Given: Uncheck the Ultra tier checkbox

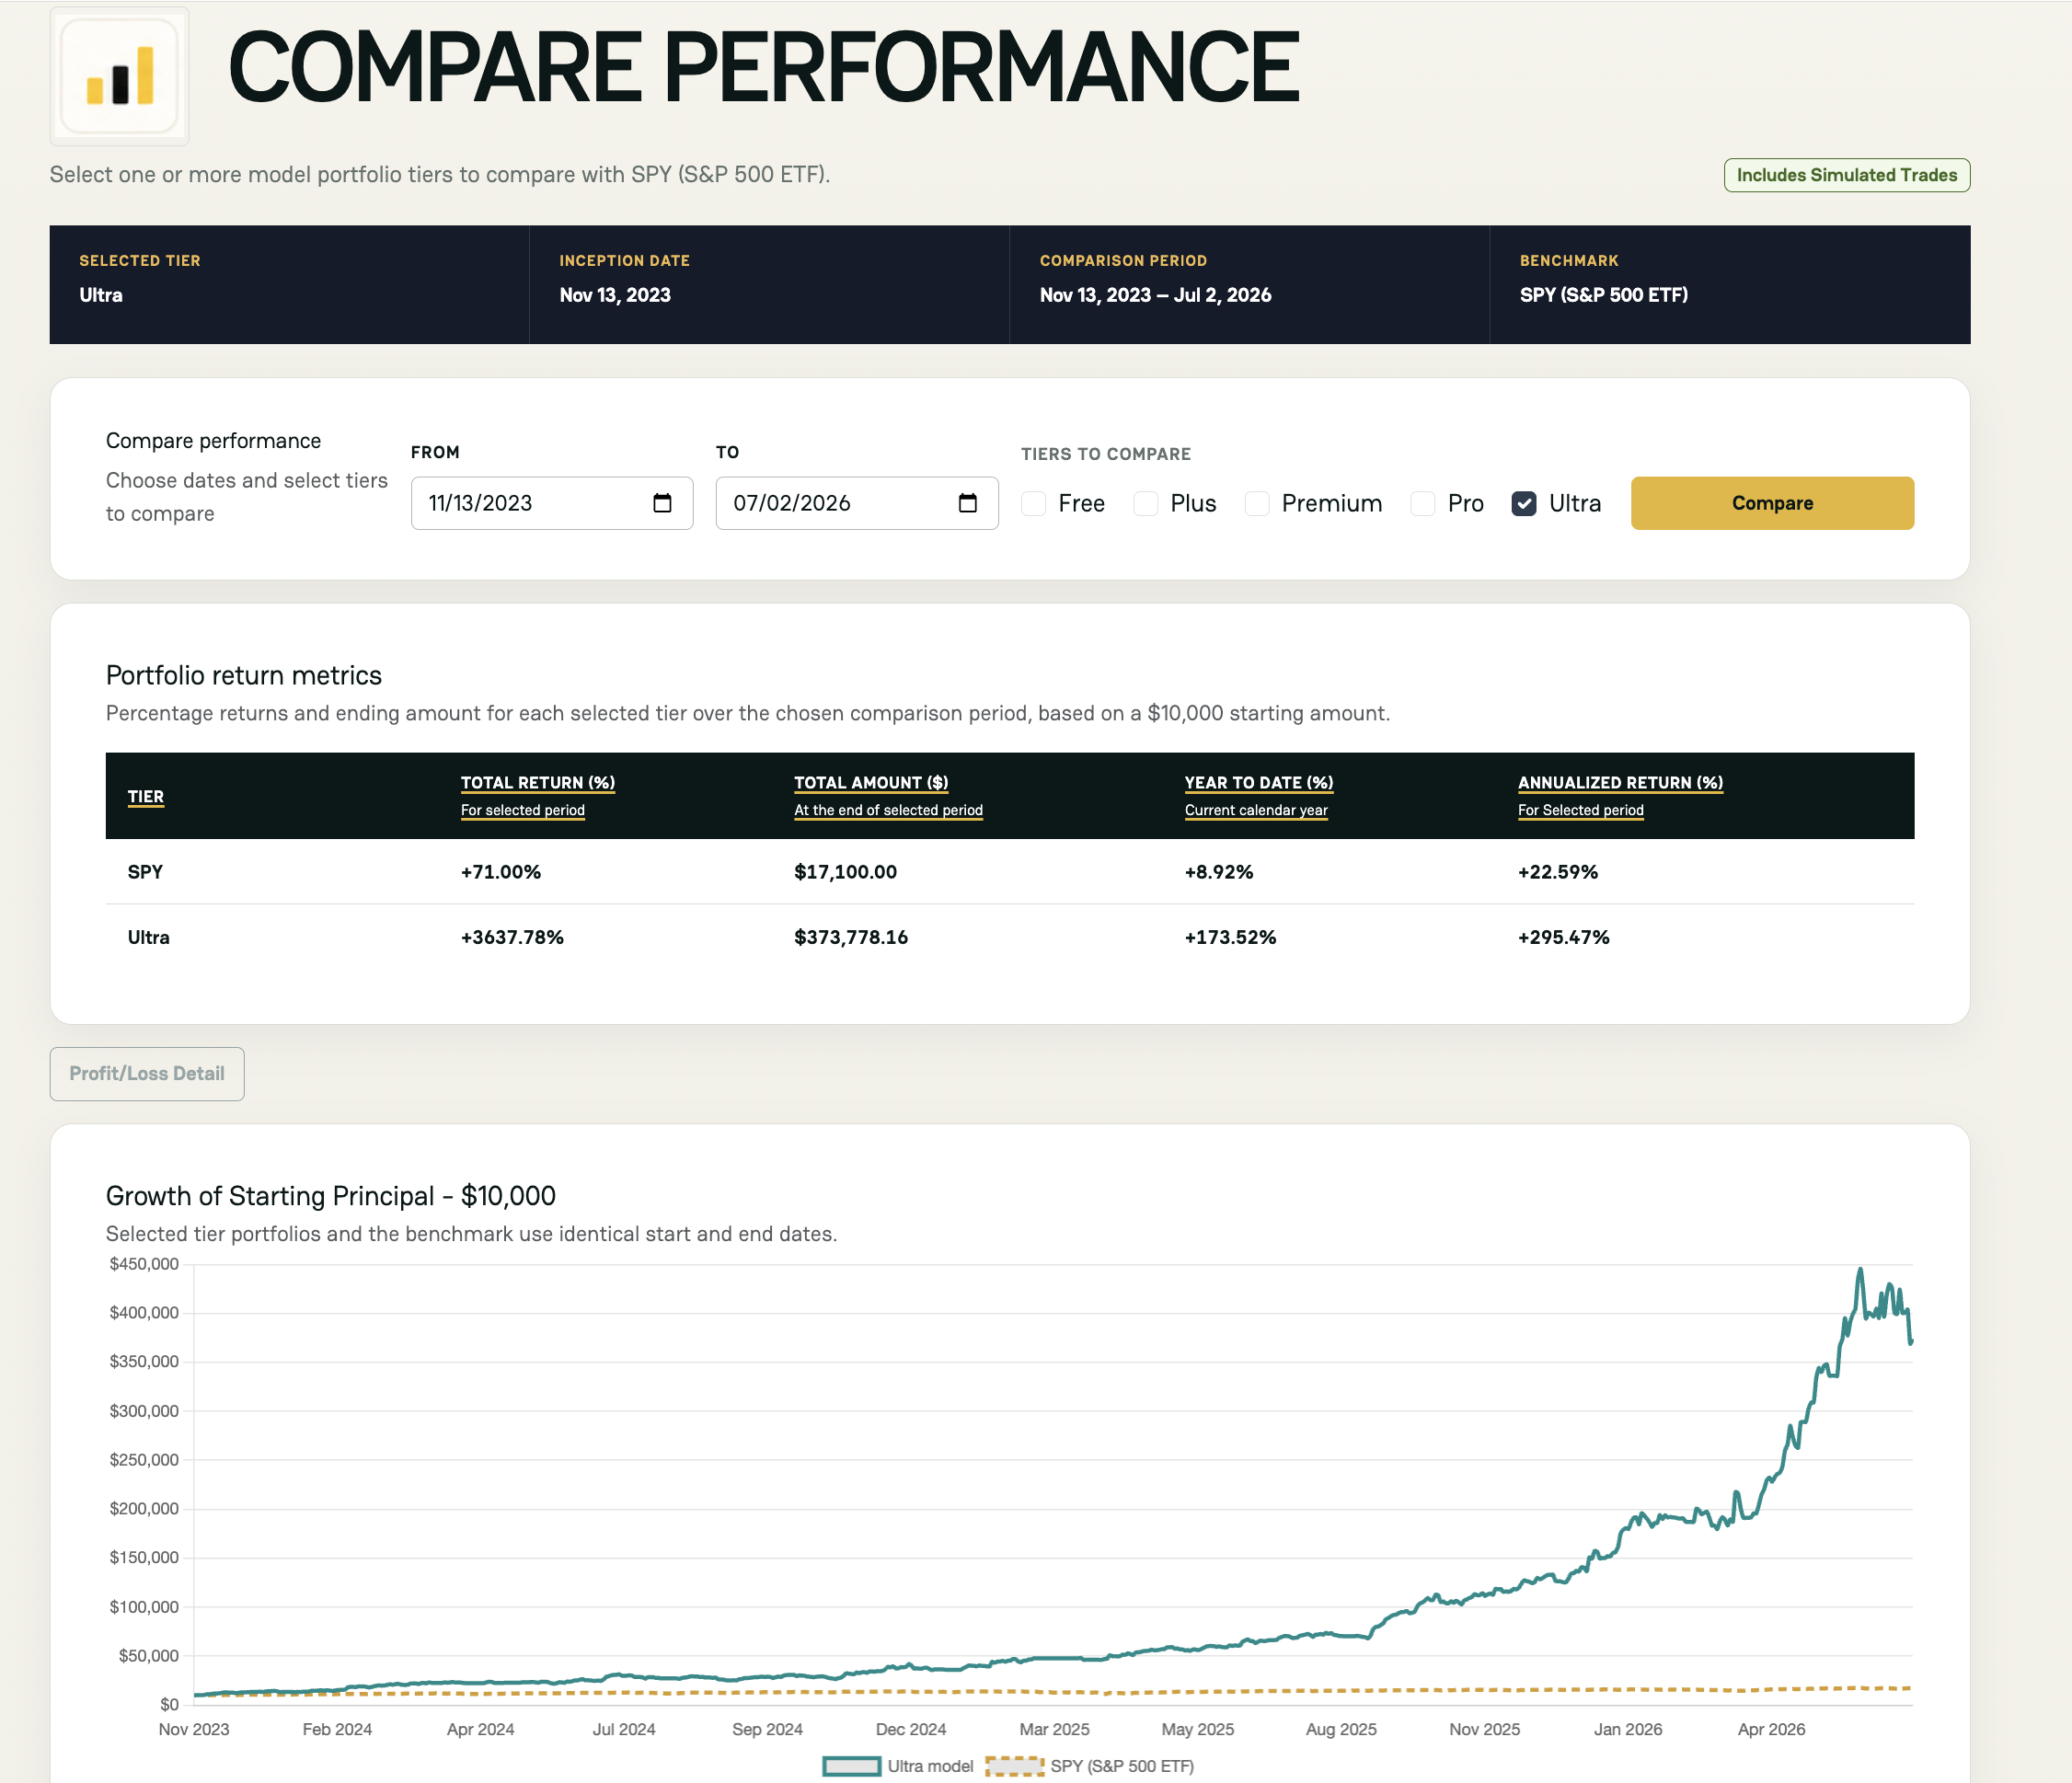Looking at the screenshot, I should (x=1523, y=503).
